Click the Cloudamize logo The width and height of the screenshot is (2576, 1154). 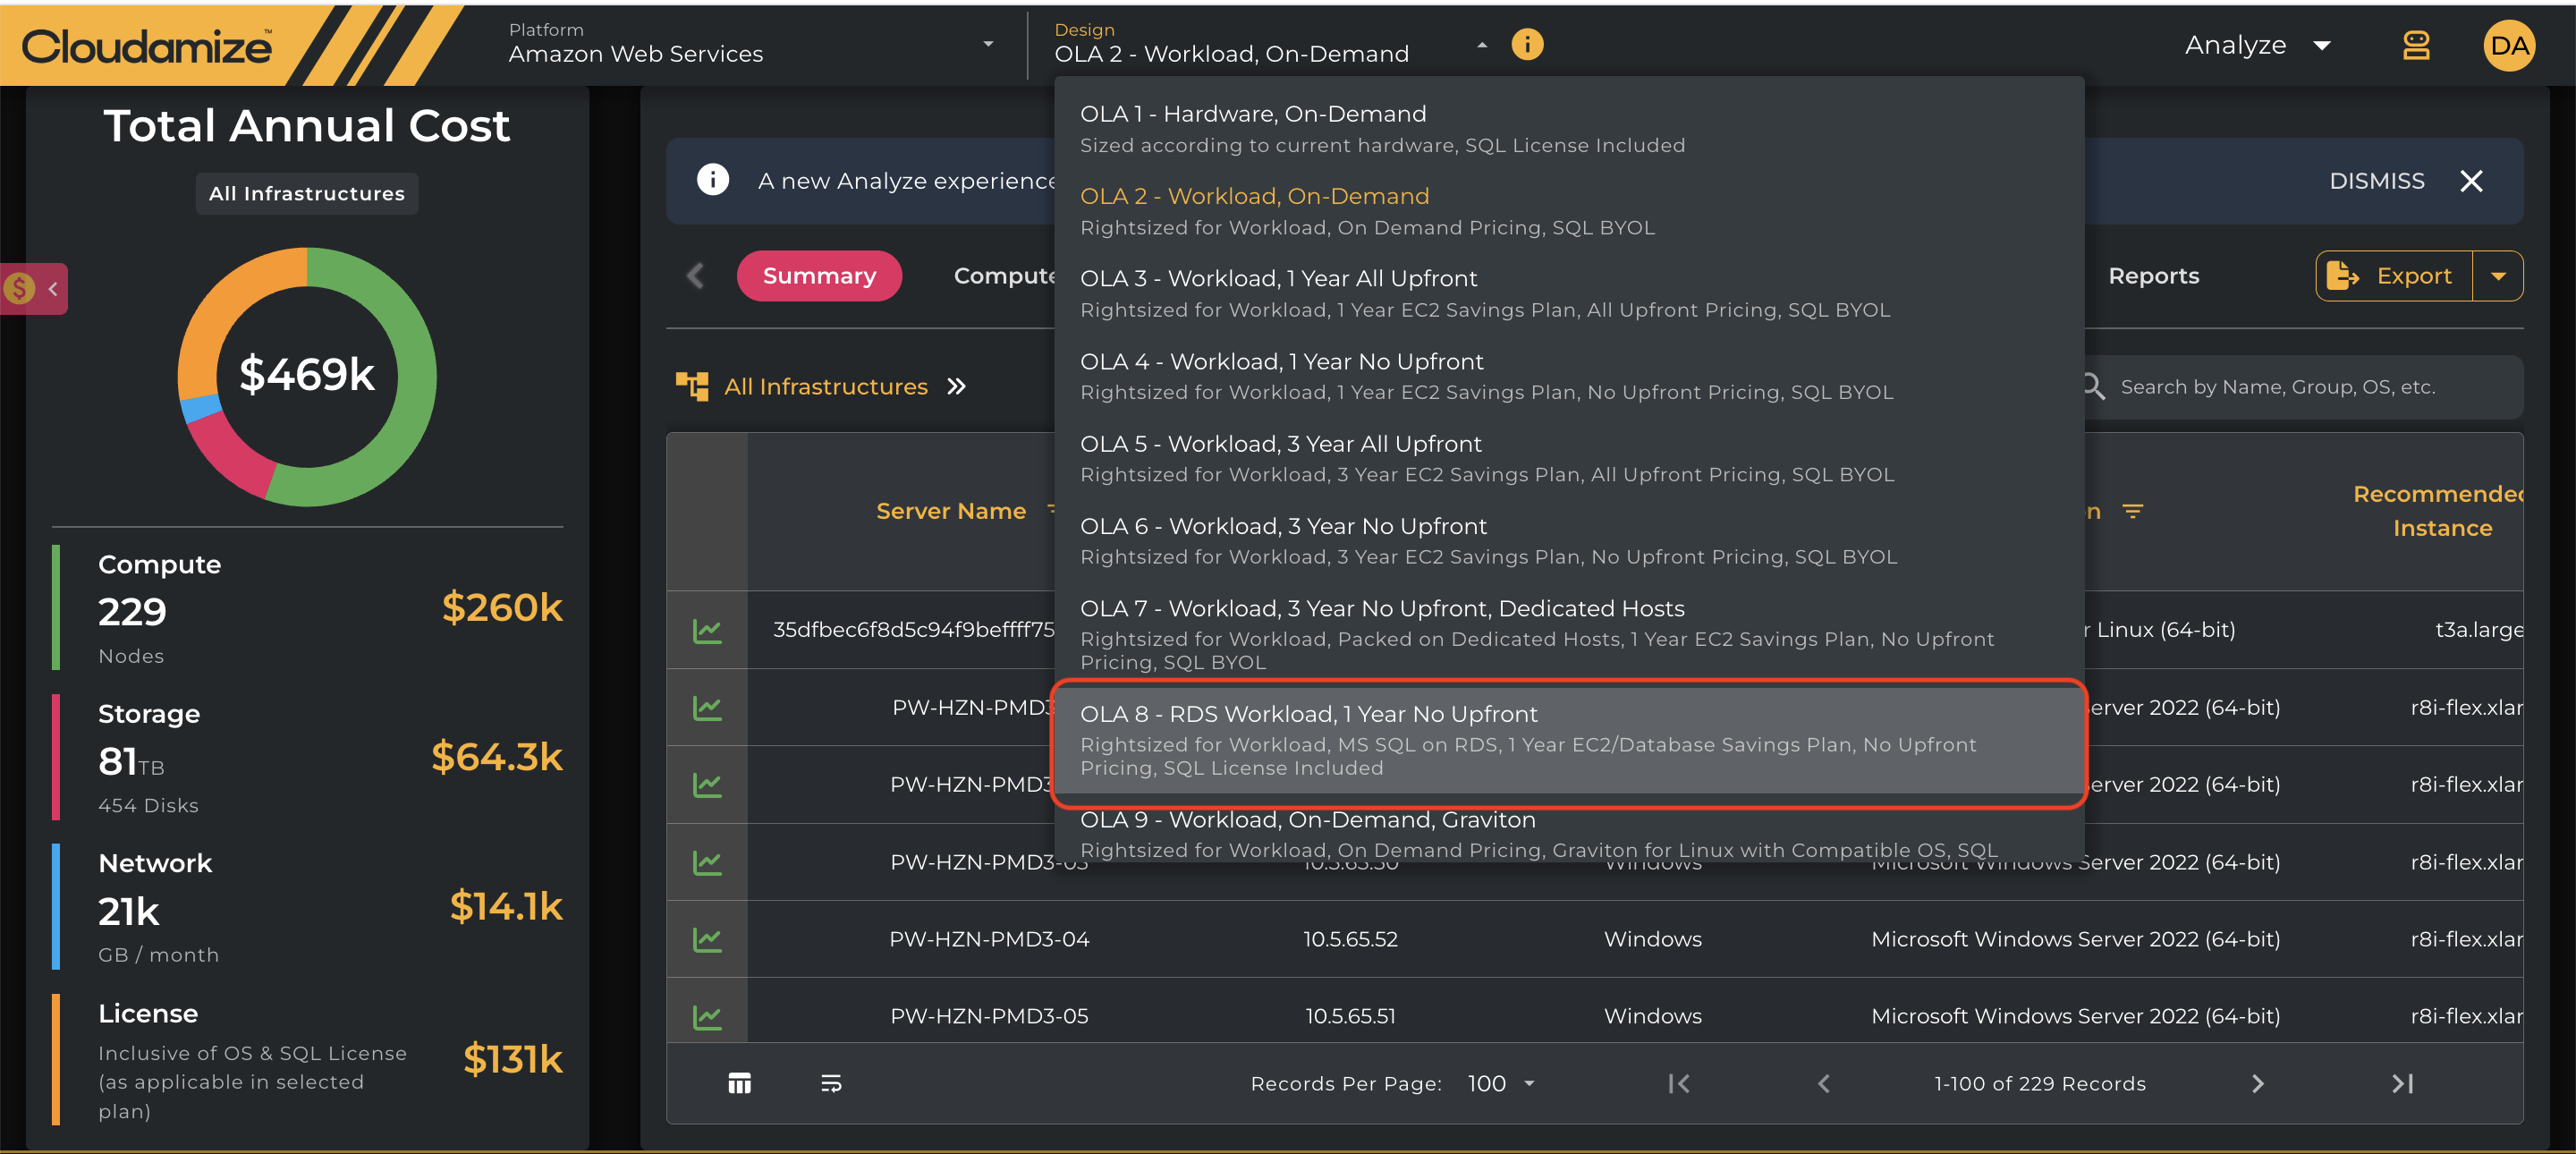tap(147, 46)
